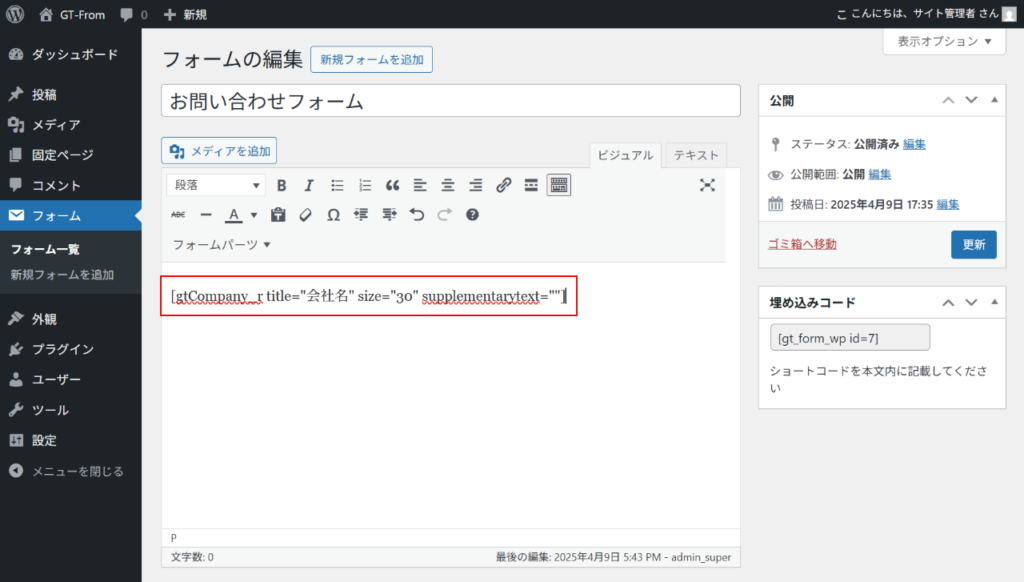Open the comments bubble in admin bar
This screenshot has height=582, width=1024.
tap(134, 14)
